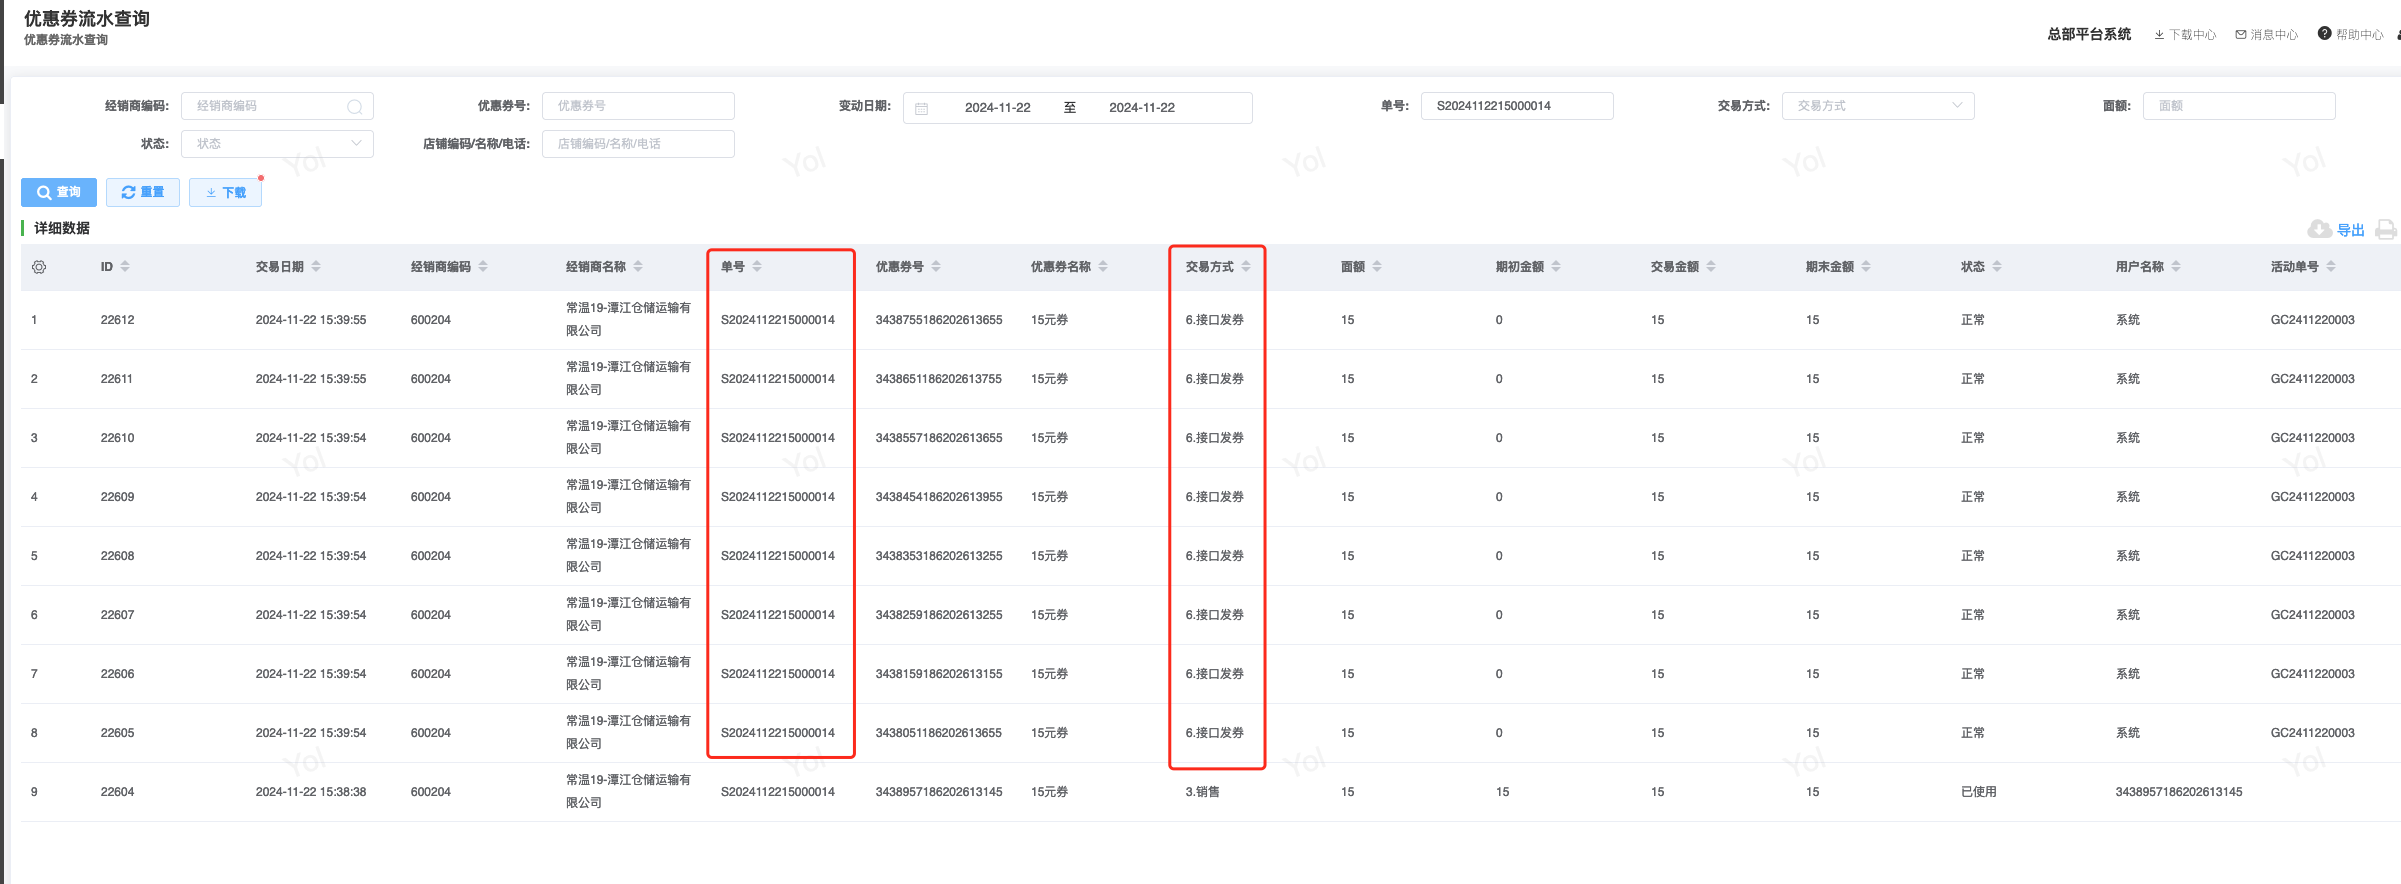
Task: Open 帮助中心 help icon in header
Action: [x=2324, y=34]
